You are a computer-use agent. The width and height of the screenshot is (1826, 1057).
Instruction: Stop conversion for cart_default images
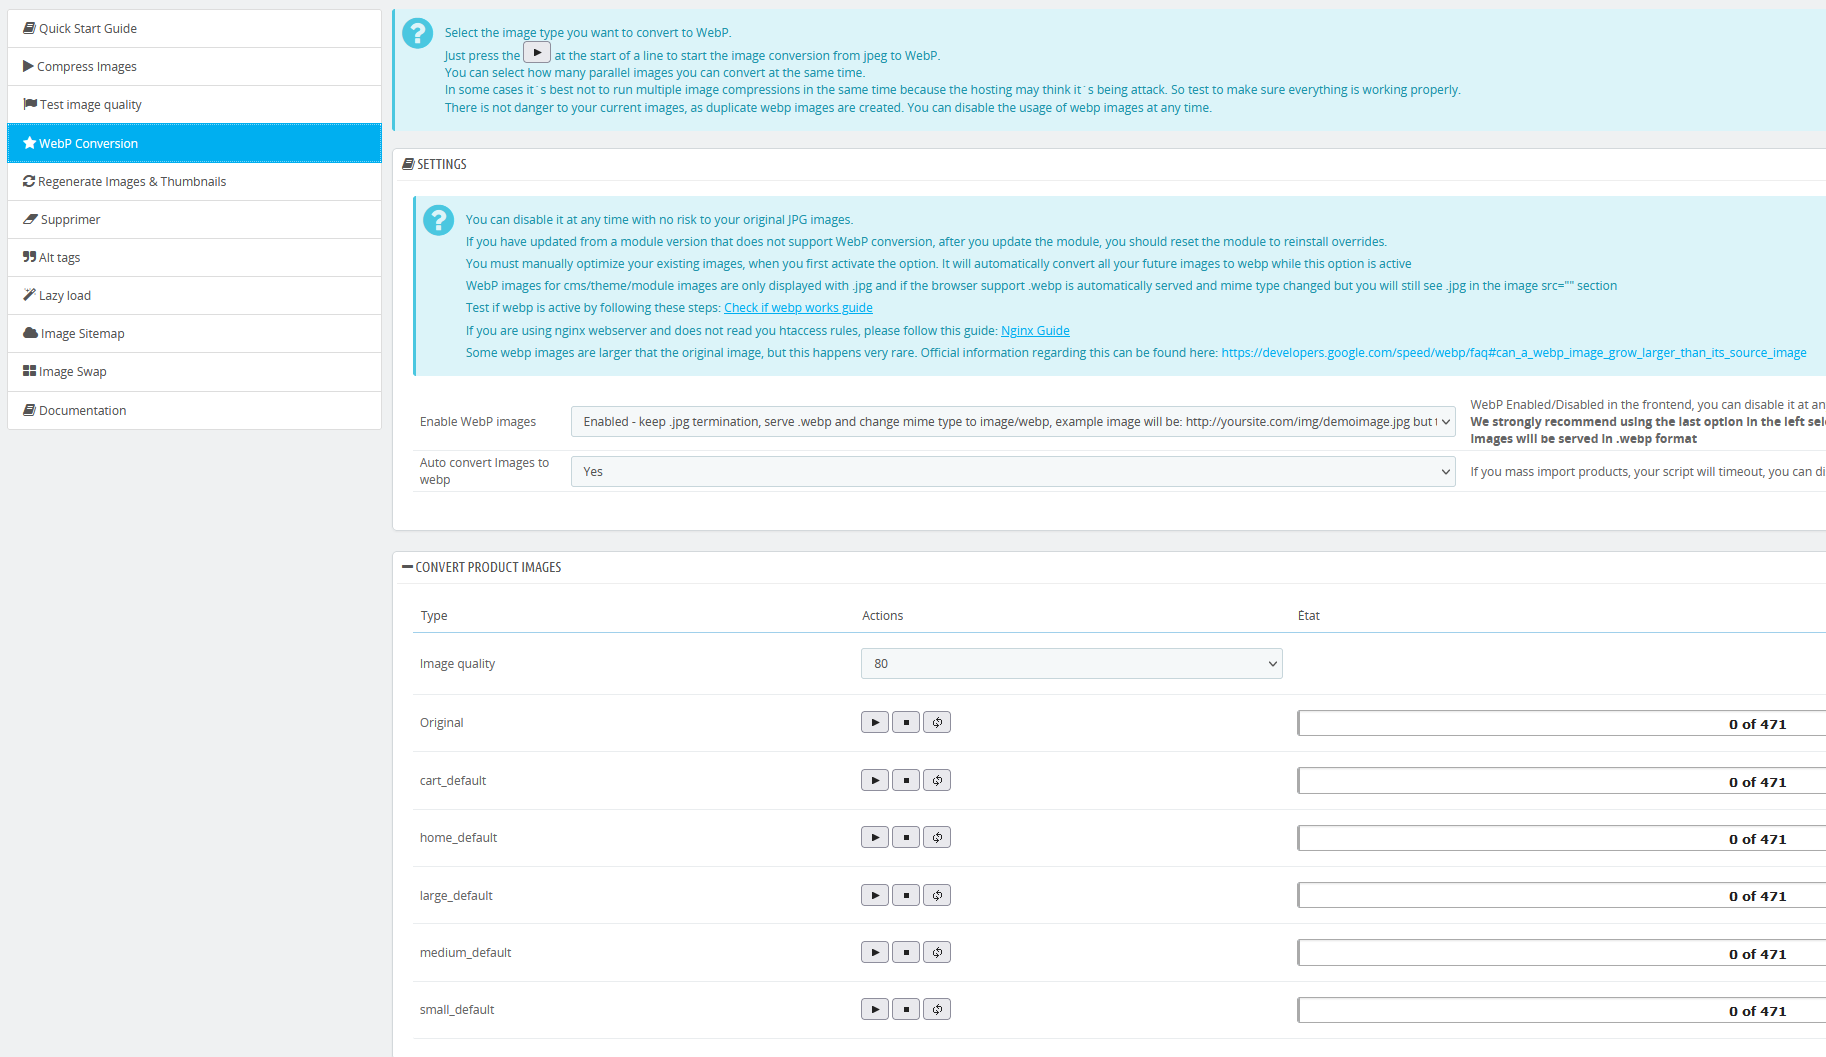(x=906, y=780)
